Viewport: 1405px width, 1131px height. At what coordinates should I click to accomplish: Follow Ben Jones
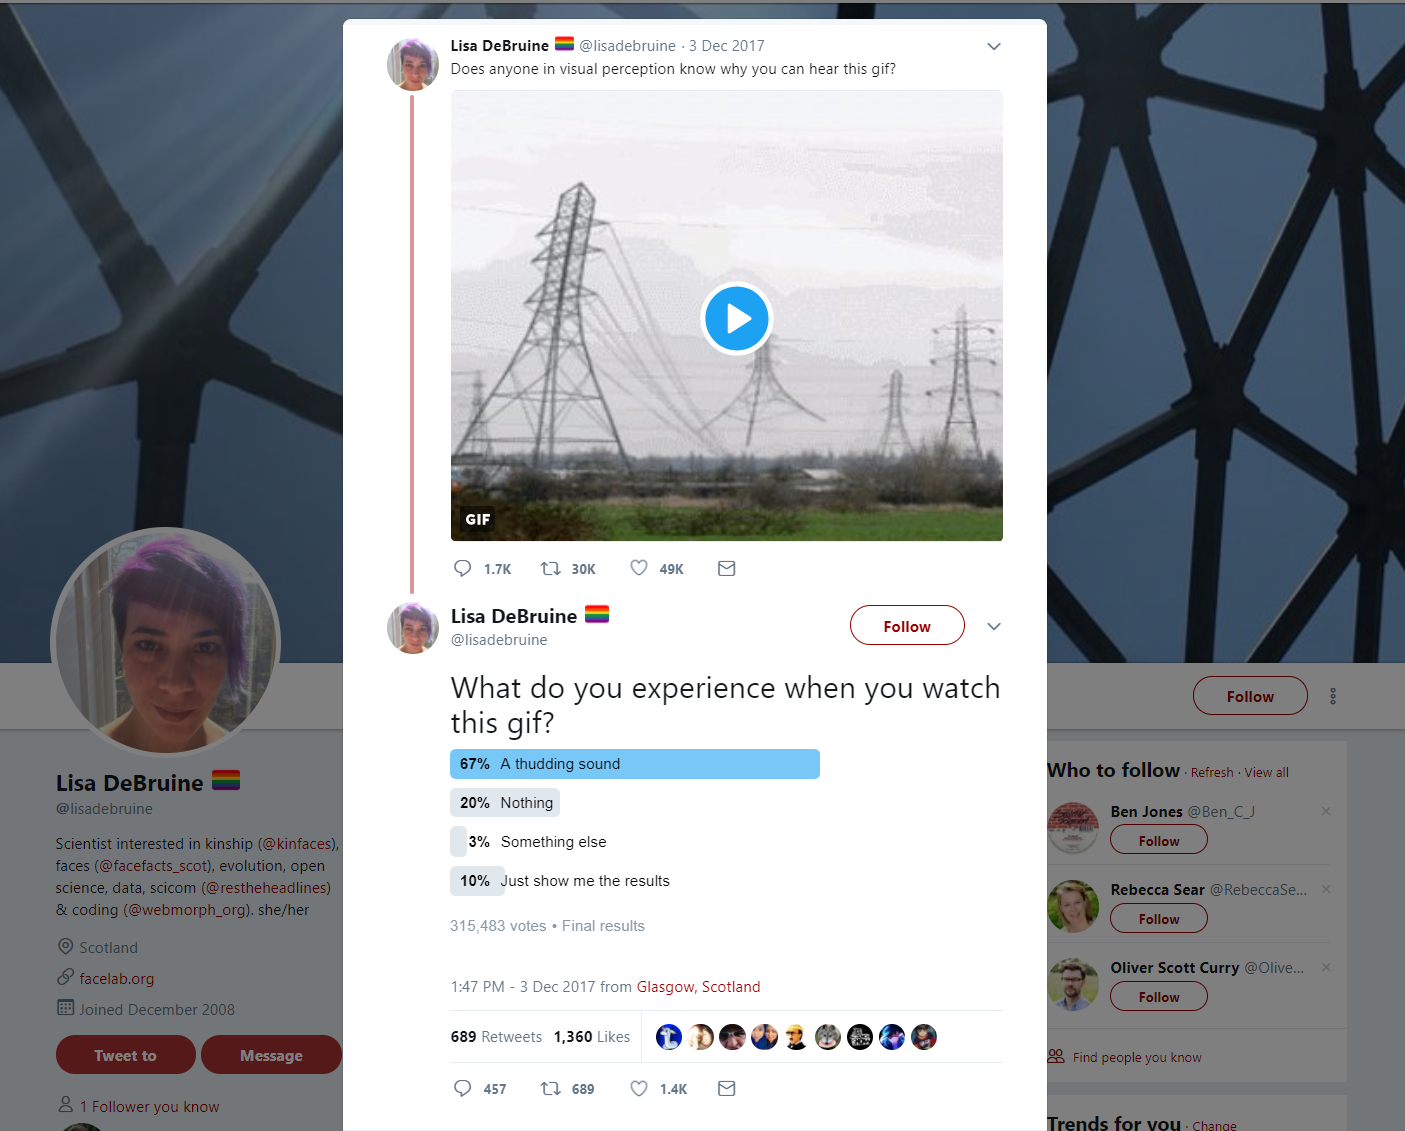1158,841
